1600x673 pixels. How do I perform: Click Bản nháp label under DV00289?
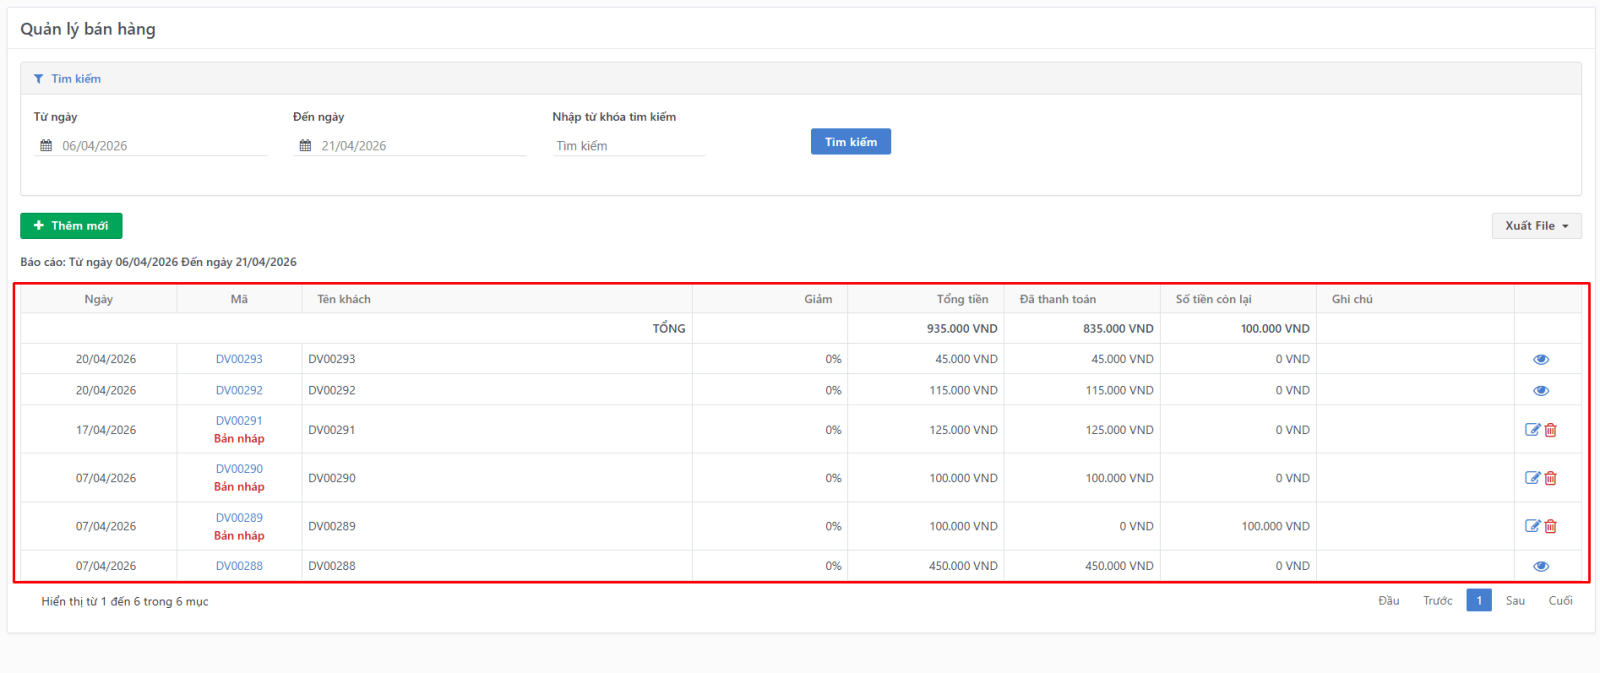point(239,536)
